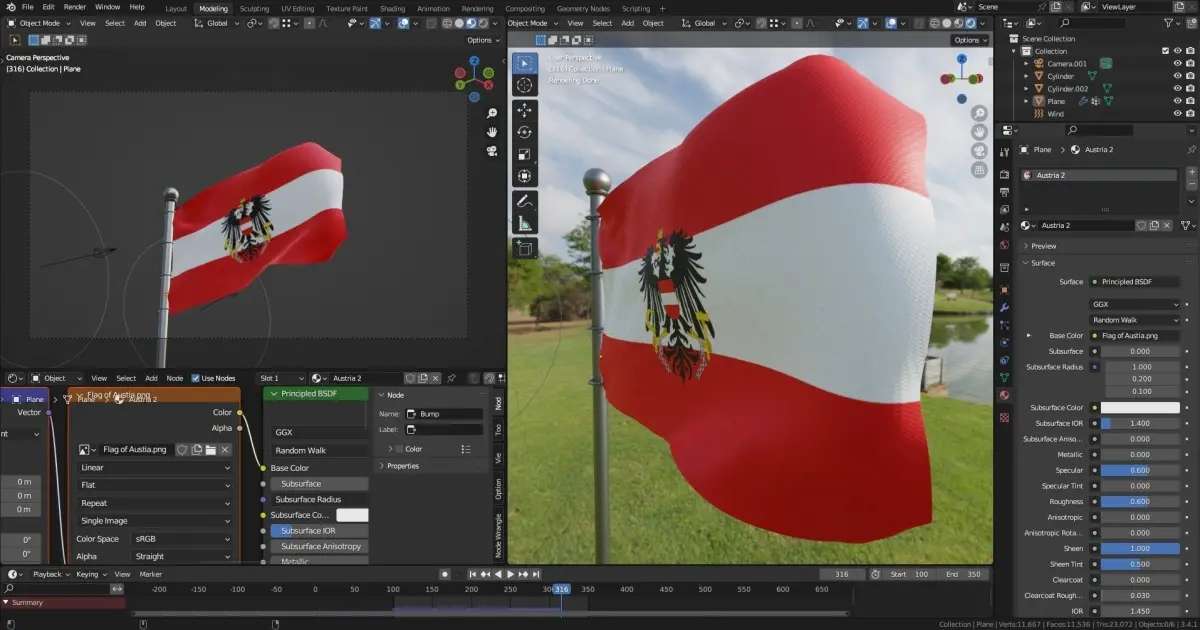Select the Move tool in right viewport
The image size is (1200, 630).
tap(524, 111)
